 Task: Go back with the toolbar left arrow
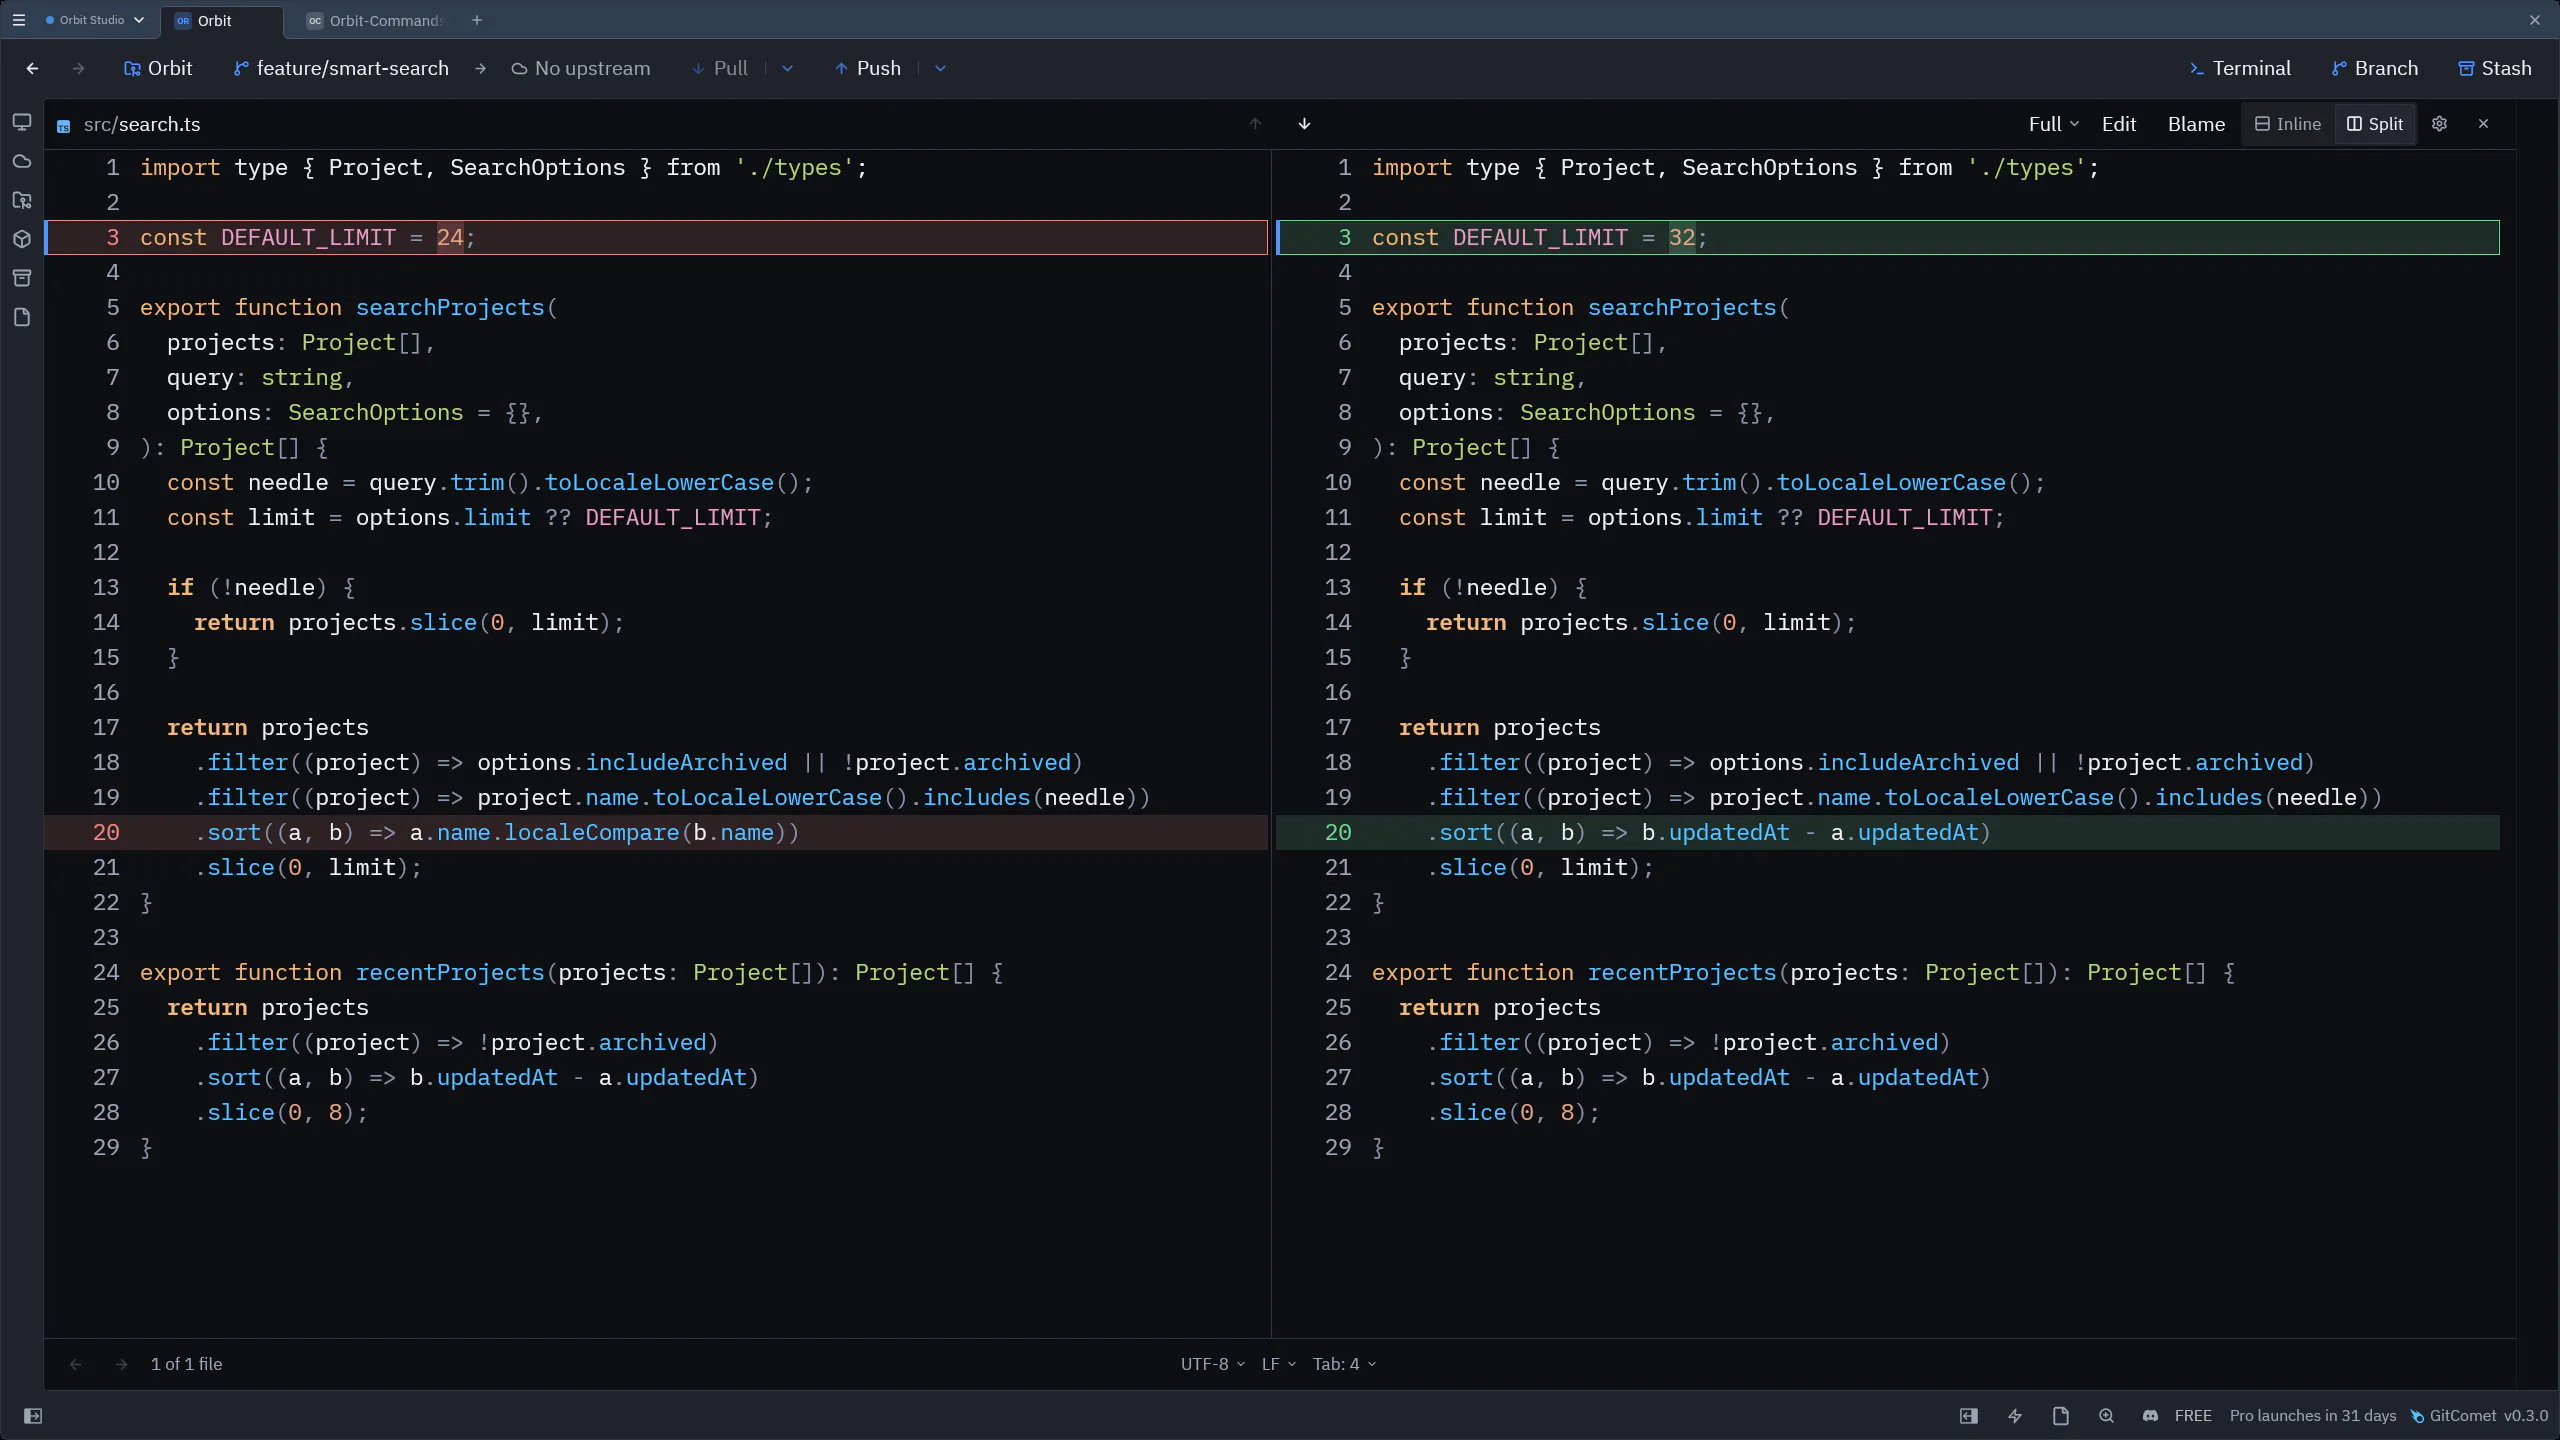32,68
